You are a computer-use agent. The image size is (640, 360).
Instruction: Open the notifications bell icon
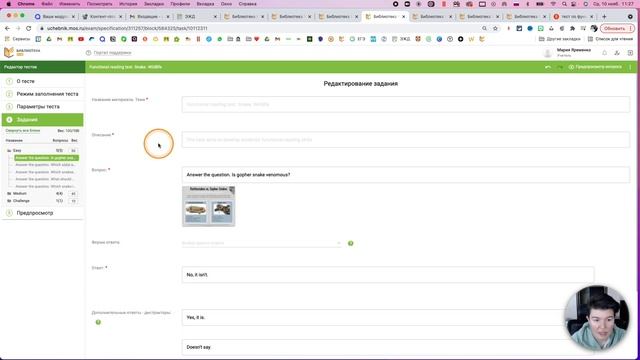click(604, 53)
